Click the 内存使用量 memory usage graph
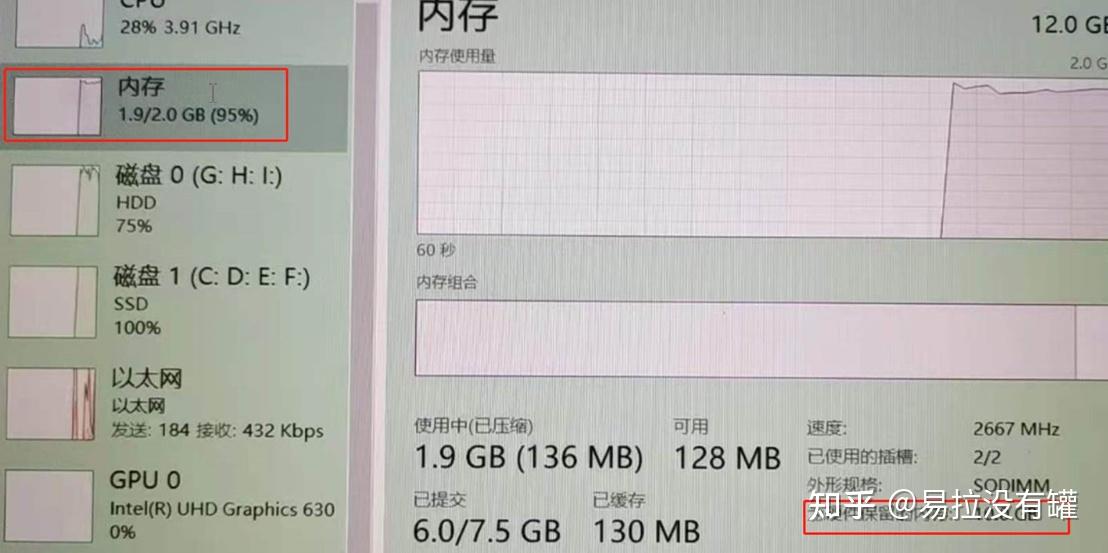 (762, 154)
